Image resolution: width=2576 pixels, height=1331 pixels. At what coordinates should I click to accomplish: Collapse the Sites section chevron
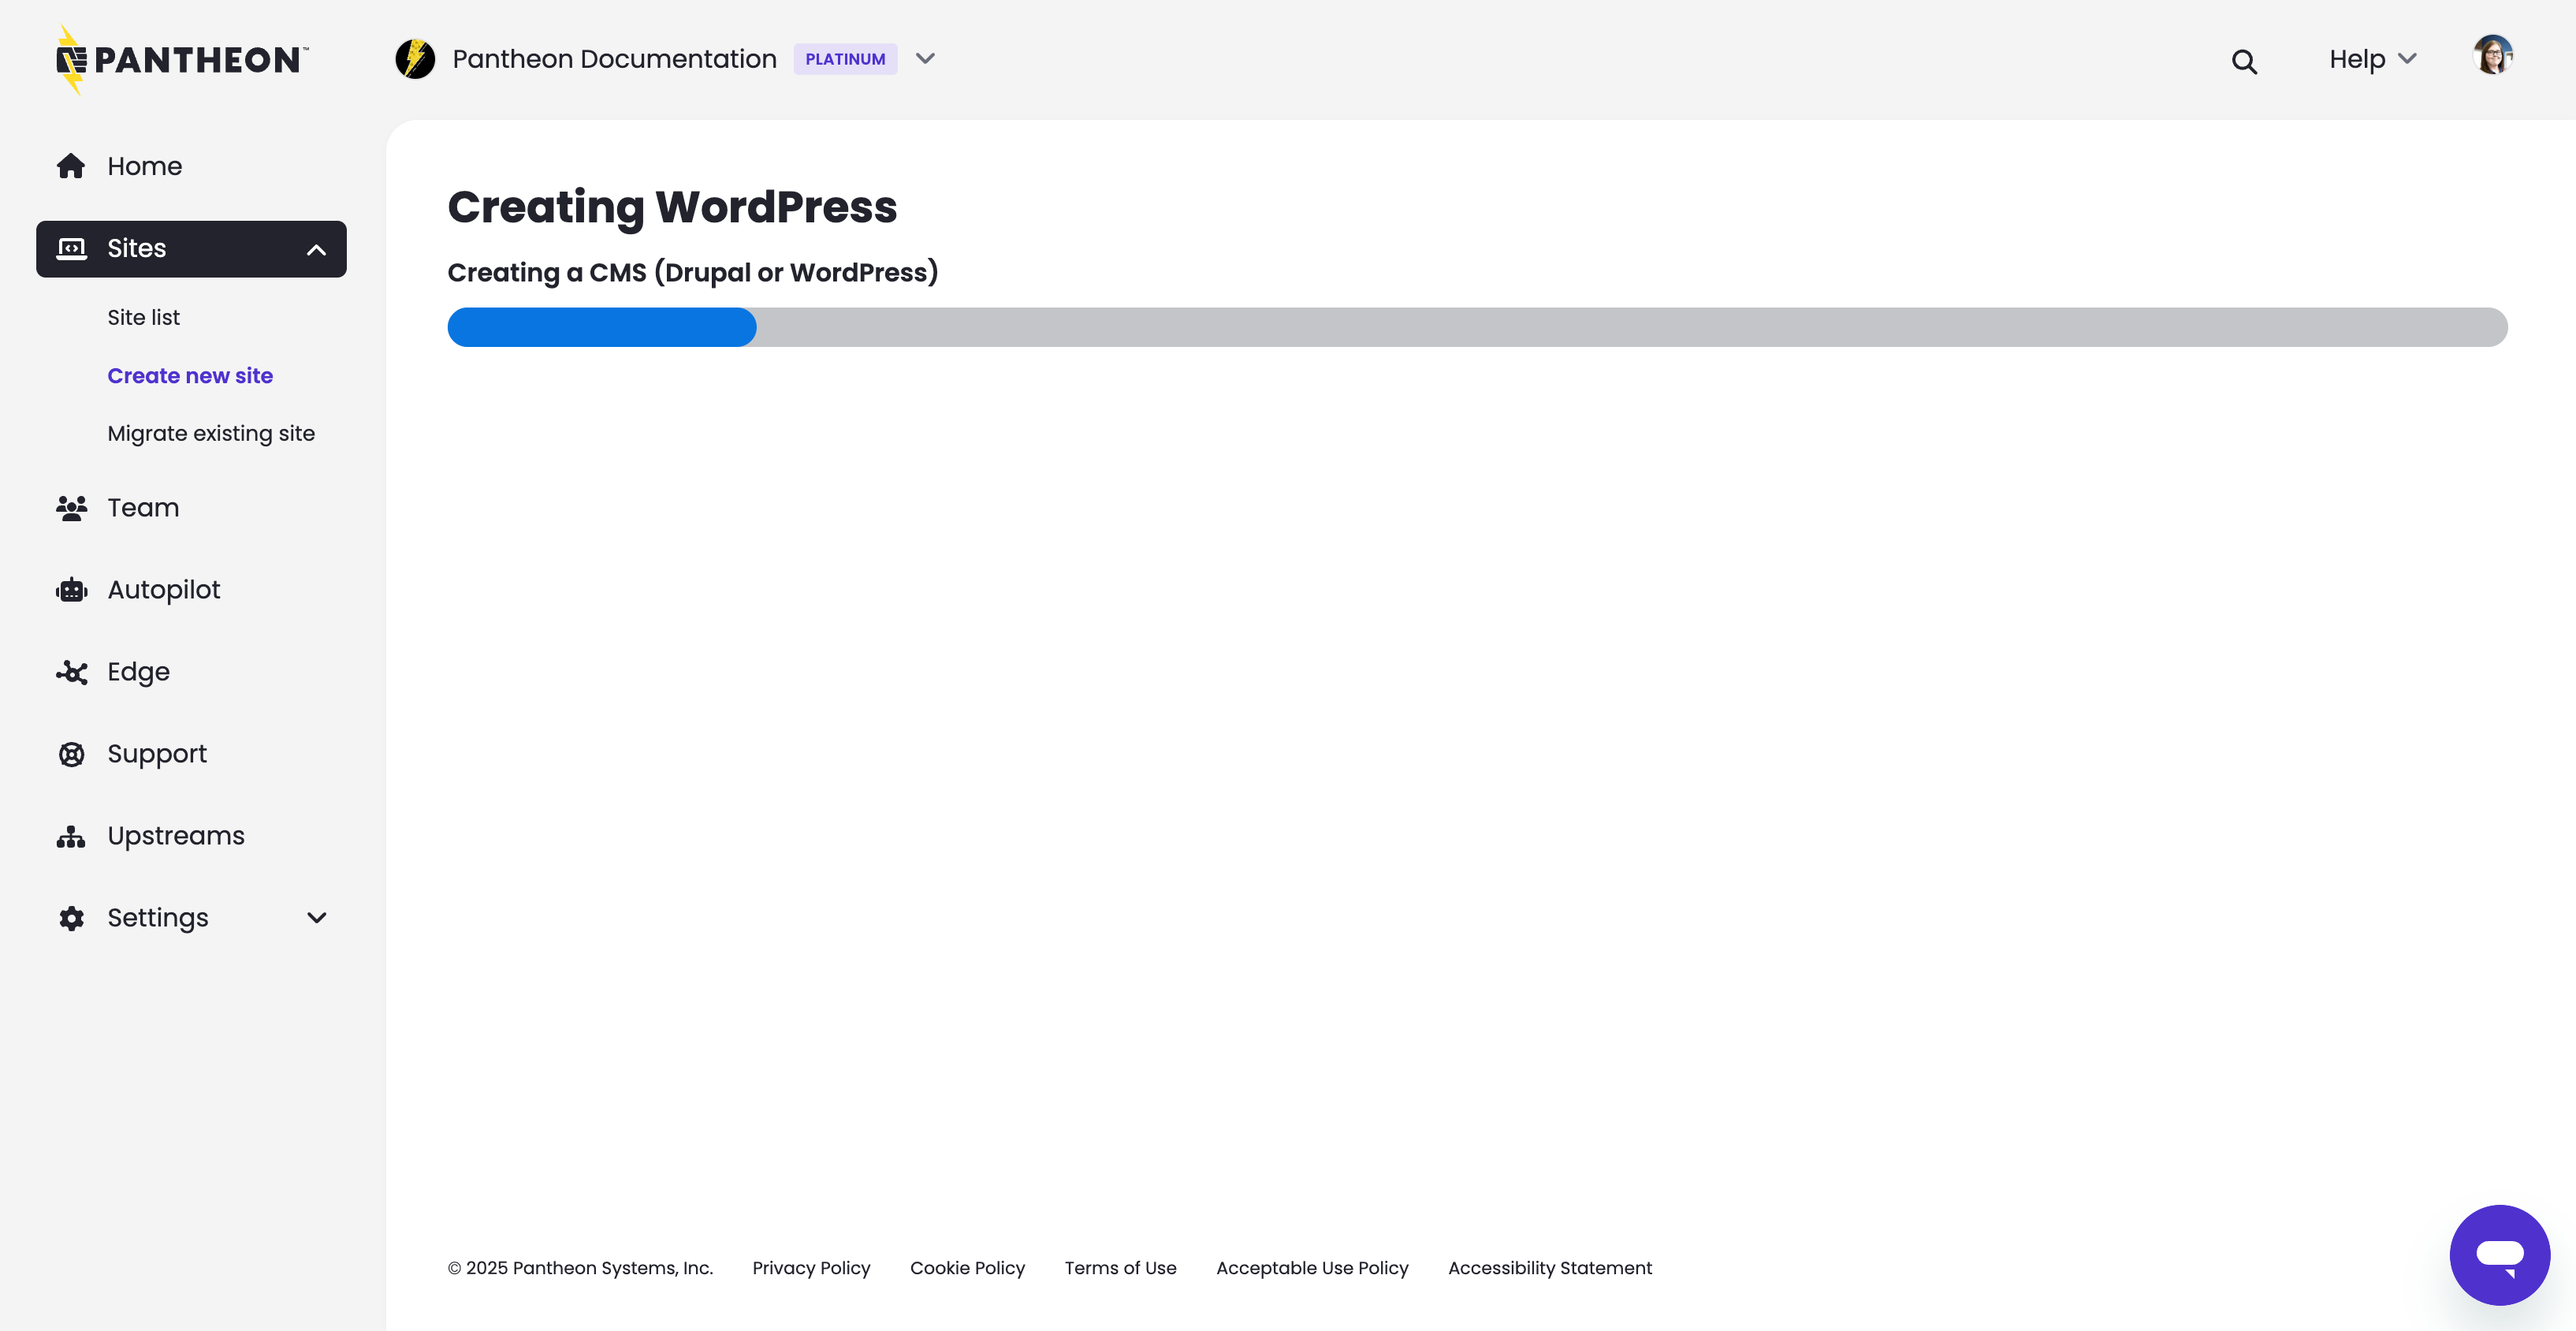click(316, 248)
